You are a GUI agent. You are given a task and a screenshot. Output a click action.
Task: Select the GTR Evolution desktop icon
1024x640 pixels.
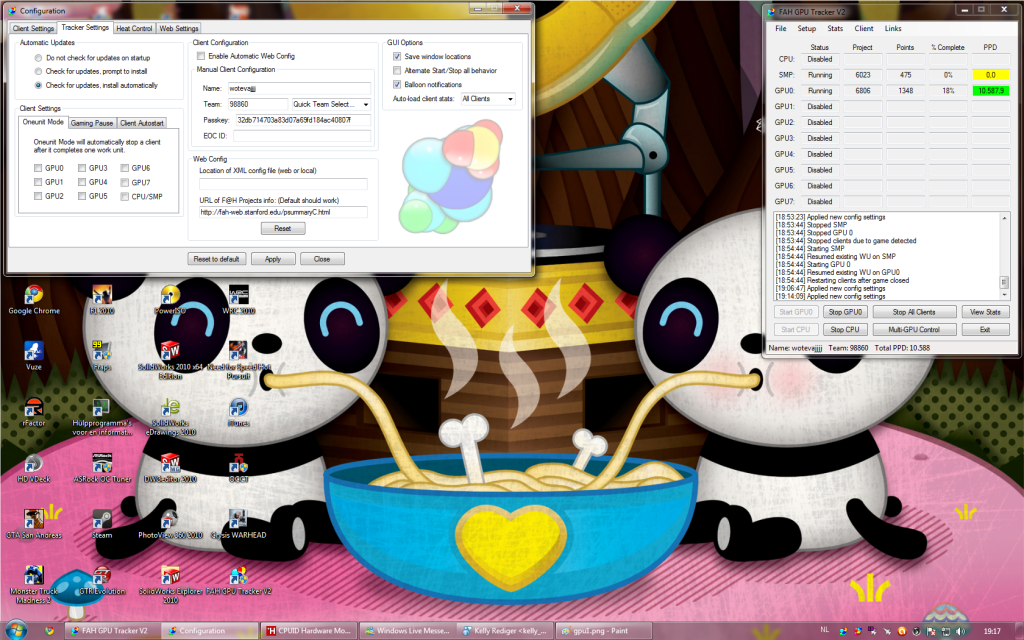[x=102, y=581]
